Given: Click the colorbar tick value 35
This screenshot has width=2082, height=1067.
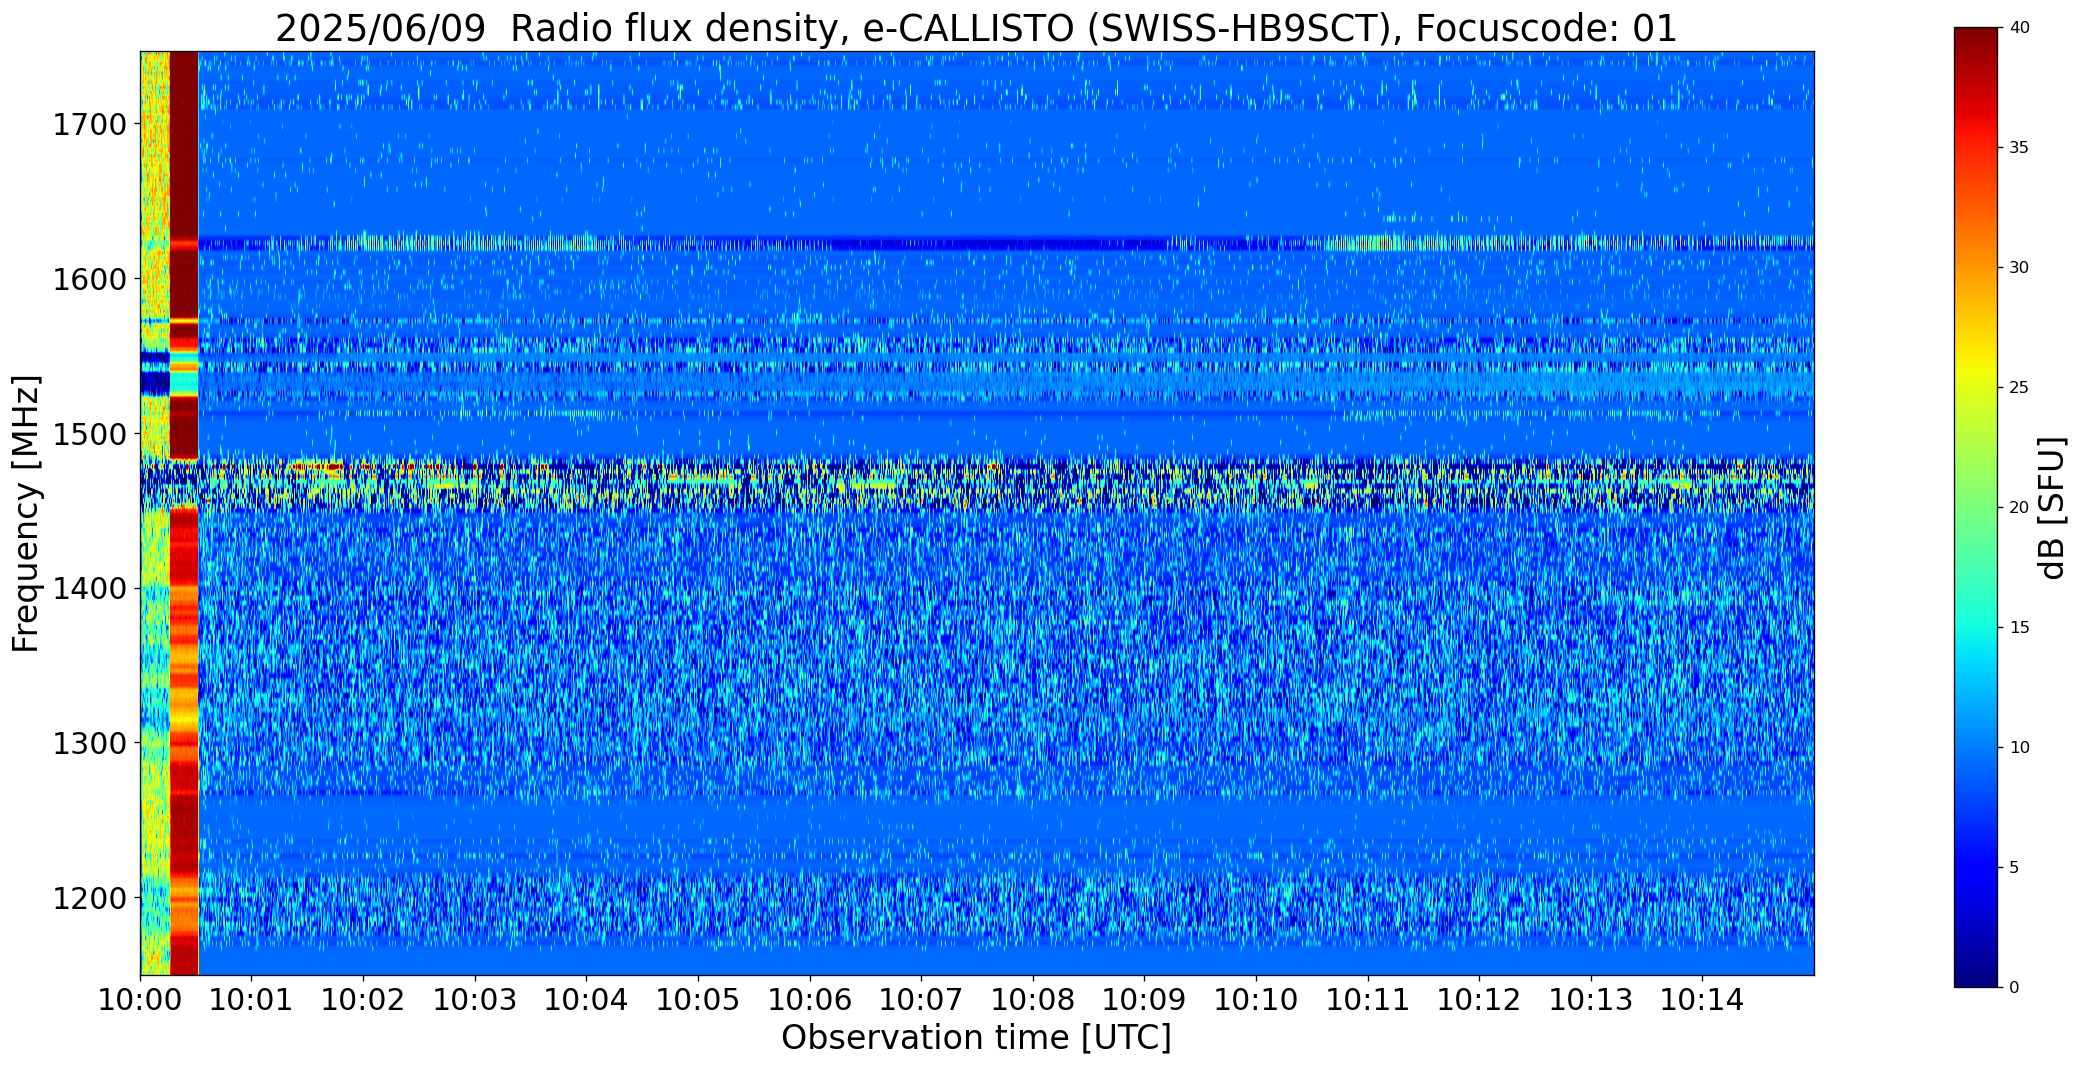Looking at the screenshot, I should (2019, 148).
